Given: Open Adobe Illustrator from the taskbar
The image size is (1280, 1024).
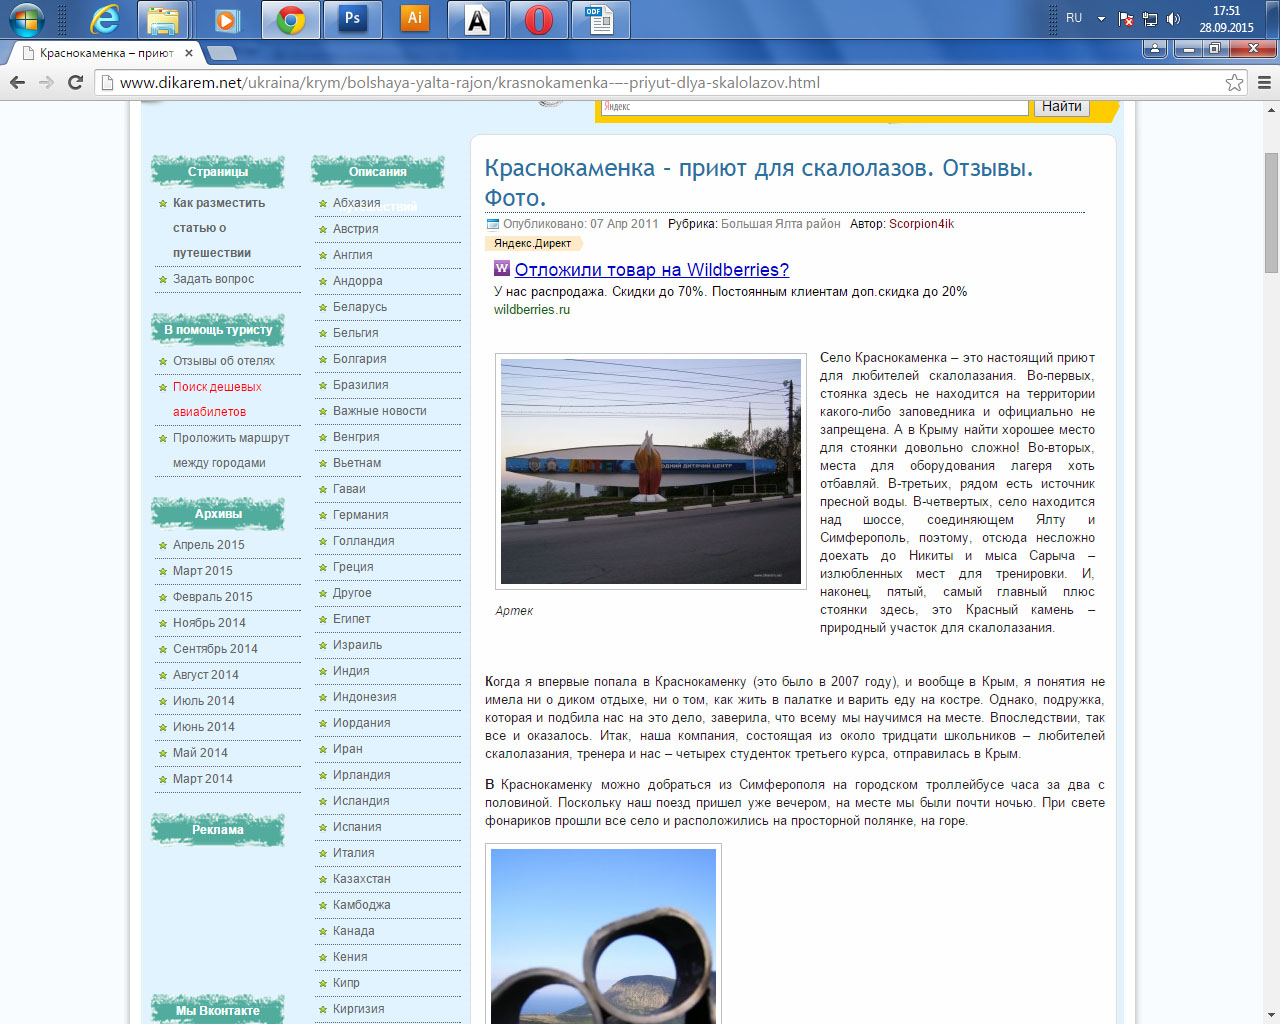Looking at the screenshot, I should pos(415,19).
